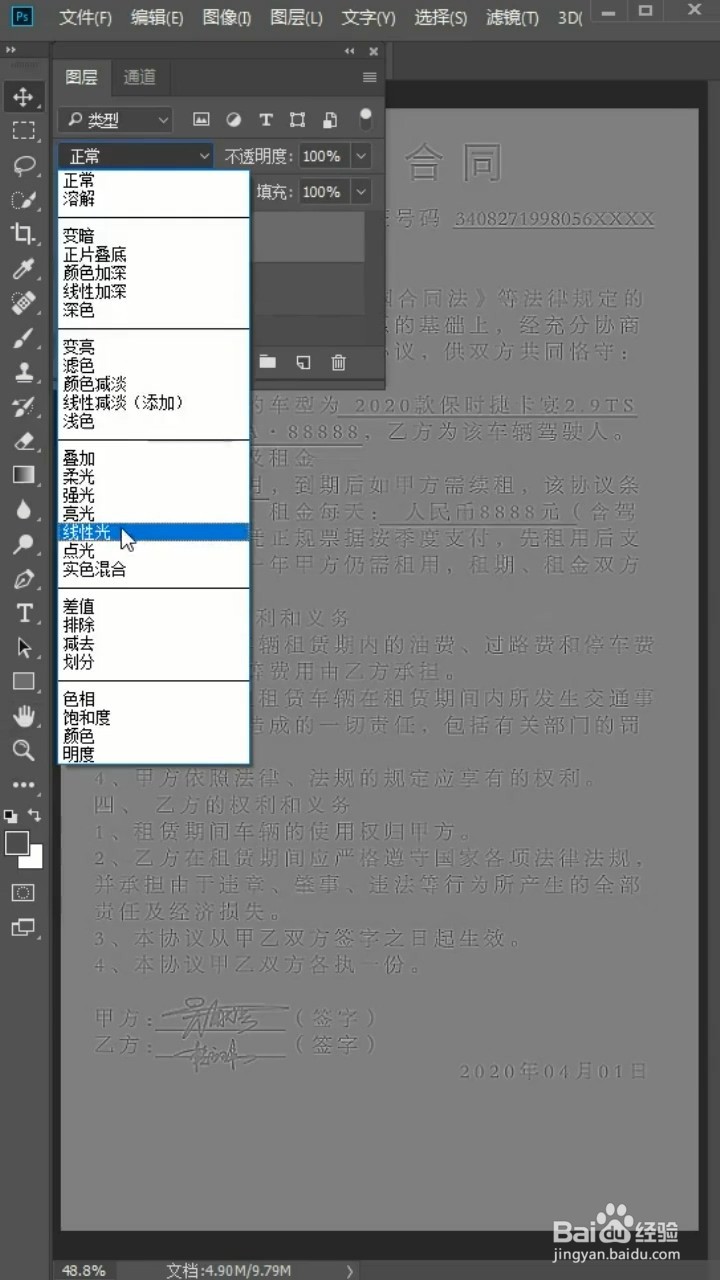This screenshot has height=1280, width=720.
Task: Choose 线性光 blend mode
Action: pos(153,532)
